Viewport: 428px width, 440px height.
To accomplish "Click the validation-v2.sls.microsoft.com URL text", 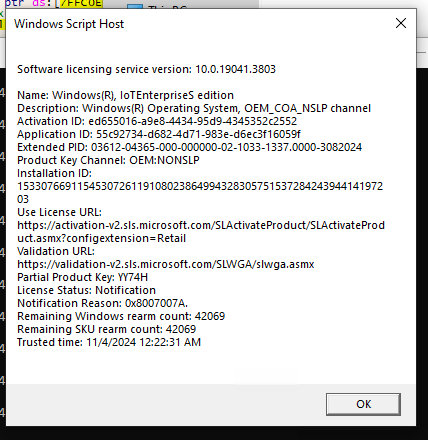I will click(x=166, y=264).
